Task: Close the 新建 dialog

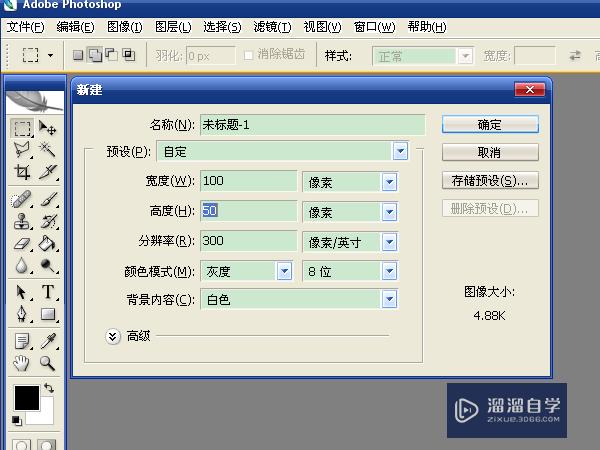Action: 530,90
